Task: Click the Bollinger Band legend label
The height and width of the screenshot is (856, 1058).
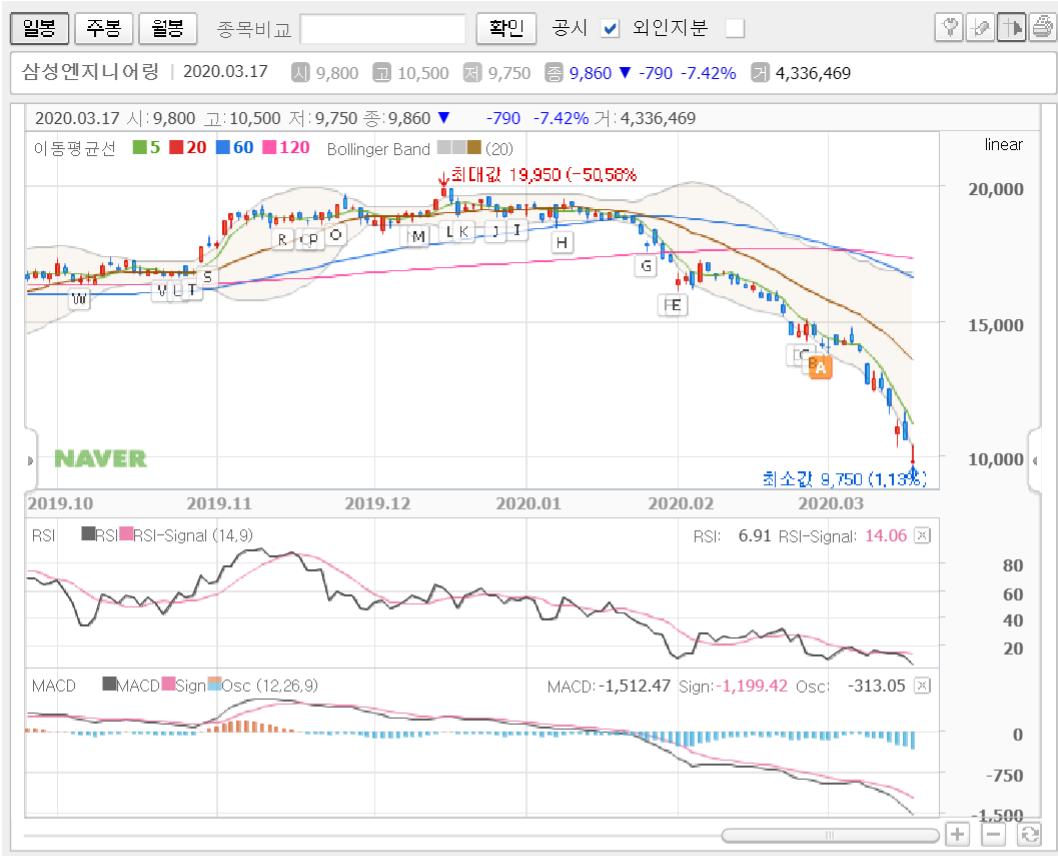Action: point(378,149)
